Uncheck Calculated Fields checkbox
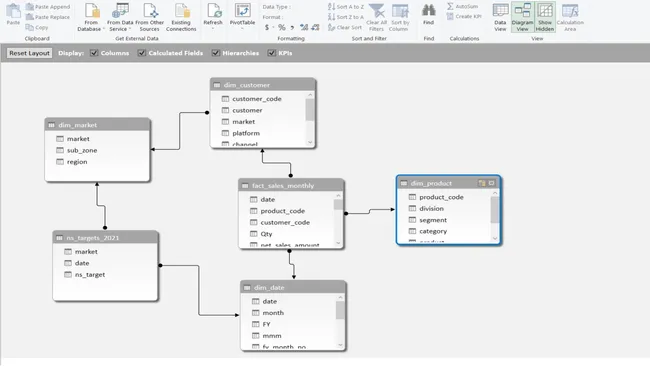650x366 pixels. tap(142, 53)
